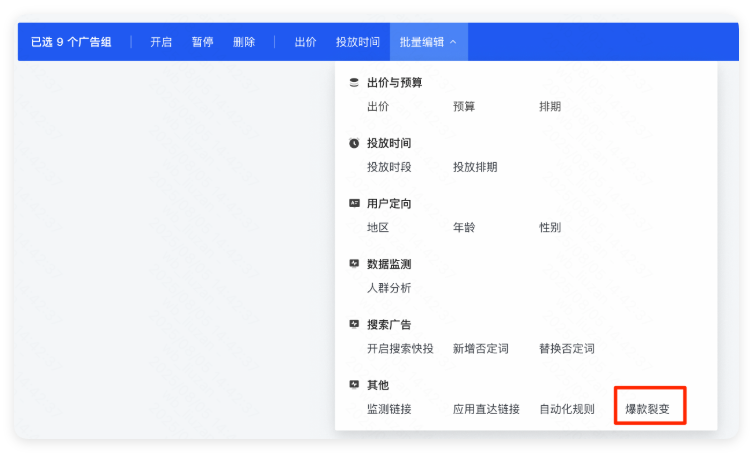Screen dimensions: 753x453
Task: Select the 新增否定词 option
Action: (481, 348)
